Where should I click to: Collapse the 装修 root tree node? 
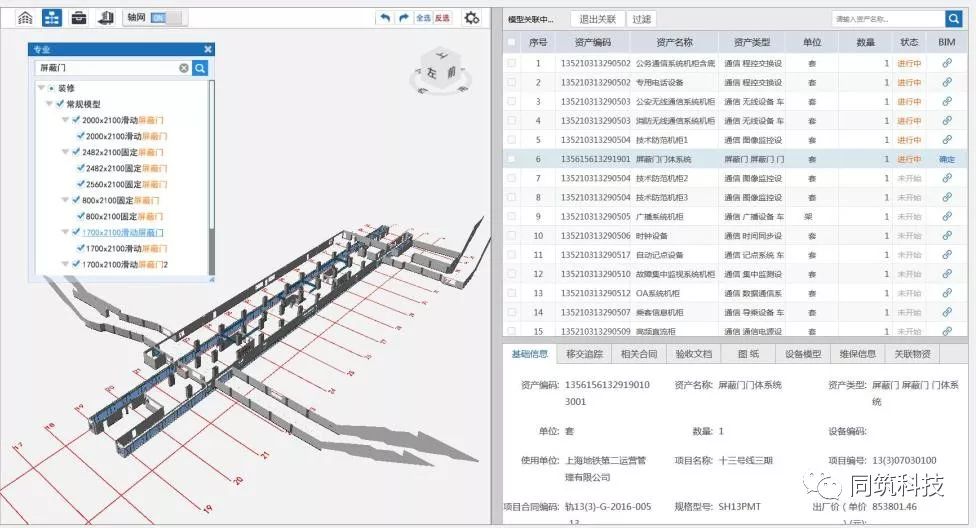41,88
